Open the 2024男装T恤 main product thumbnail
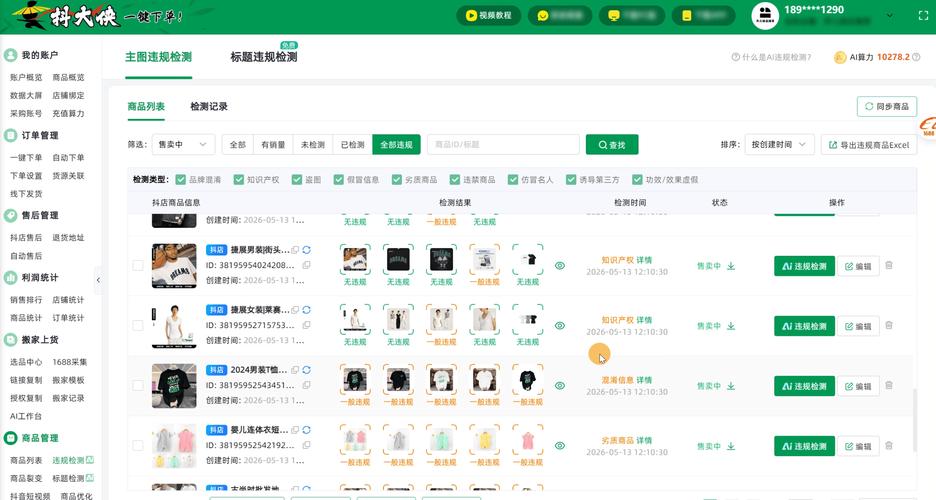Screen dimensions: 936x500 coord(174,385)
